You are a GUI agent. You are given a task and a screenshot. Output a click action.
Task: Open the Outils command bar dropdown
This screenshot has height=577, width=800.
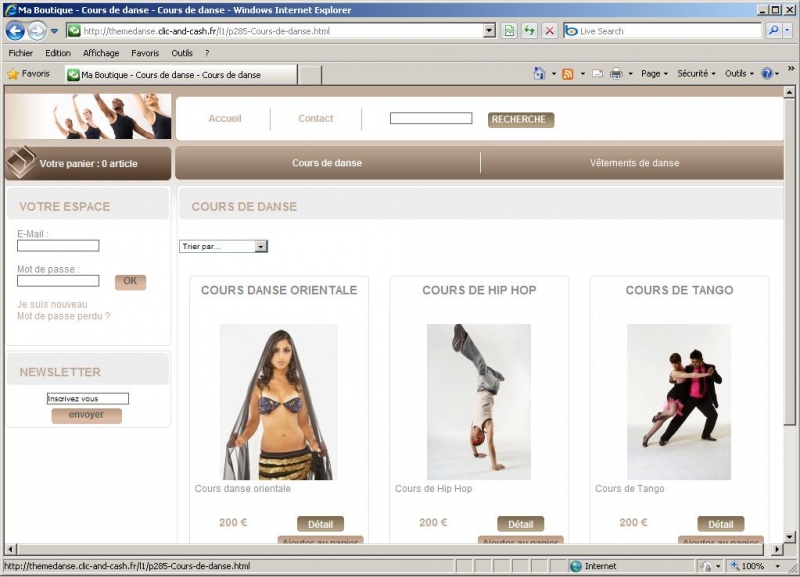739,73
